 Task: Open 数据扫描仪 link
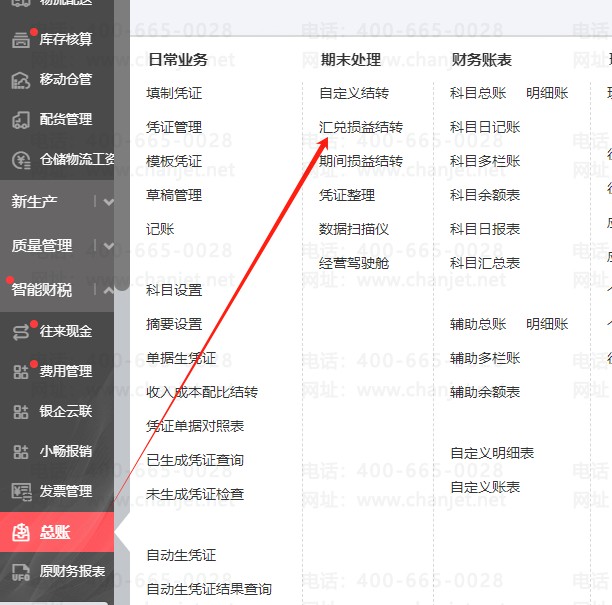354,229
